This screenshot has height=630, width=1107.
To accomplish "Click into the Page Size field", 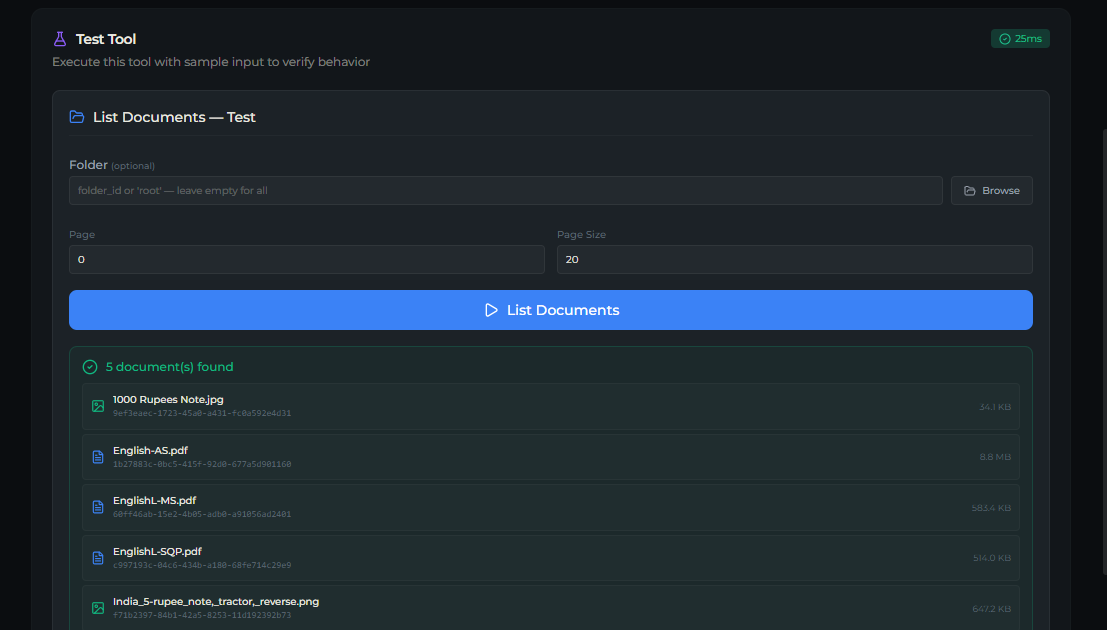I will tap(794, 259).
